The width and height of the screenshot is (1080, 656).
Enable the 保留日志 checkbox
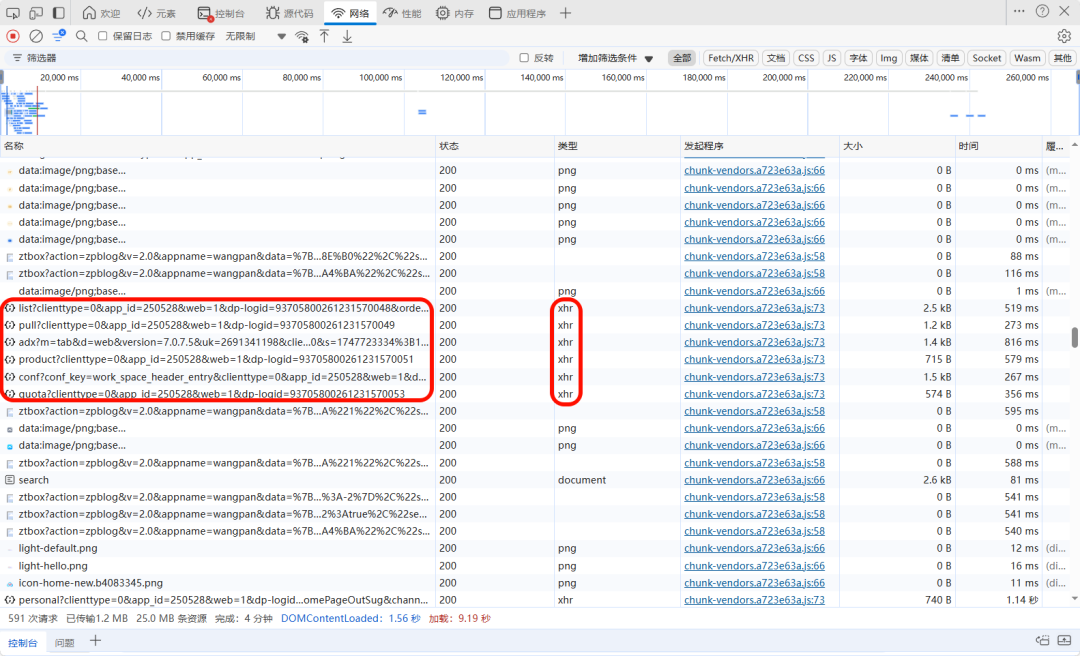[101, 35]
